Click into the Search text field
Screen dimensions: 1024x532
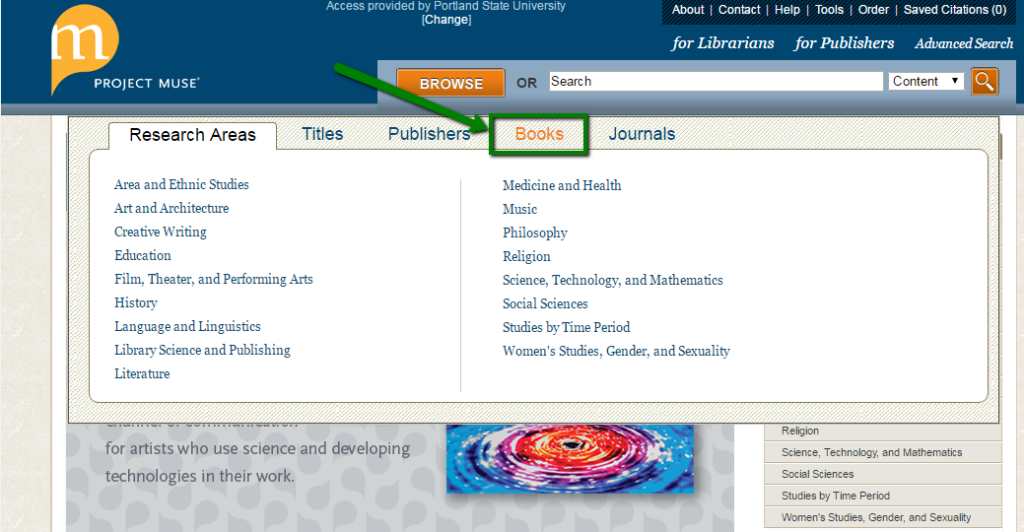716,82
